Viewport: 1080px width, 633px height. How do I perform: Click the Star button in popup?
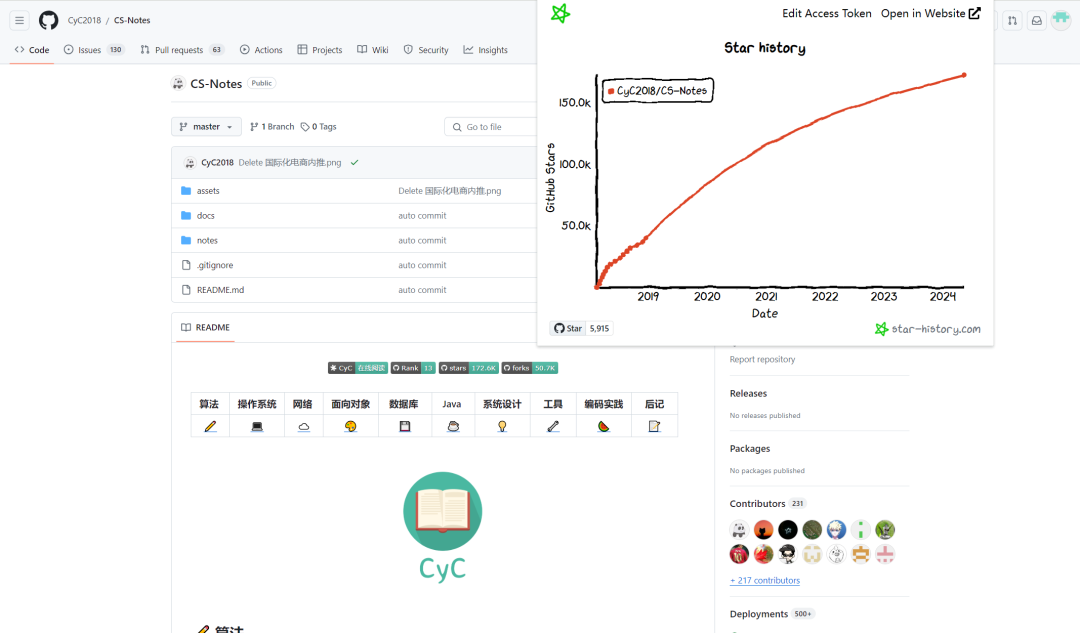click(568, 329)
